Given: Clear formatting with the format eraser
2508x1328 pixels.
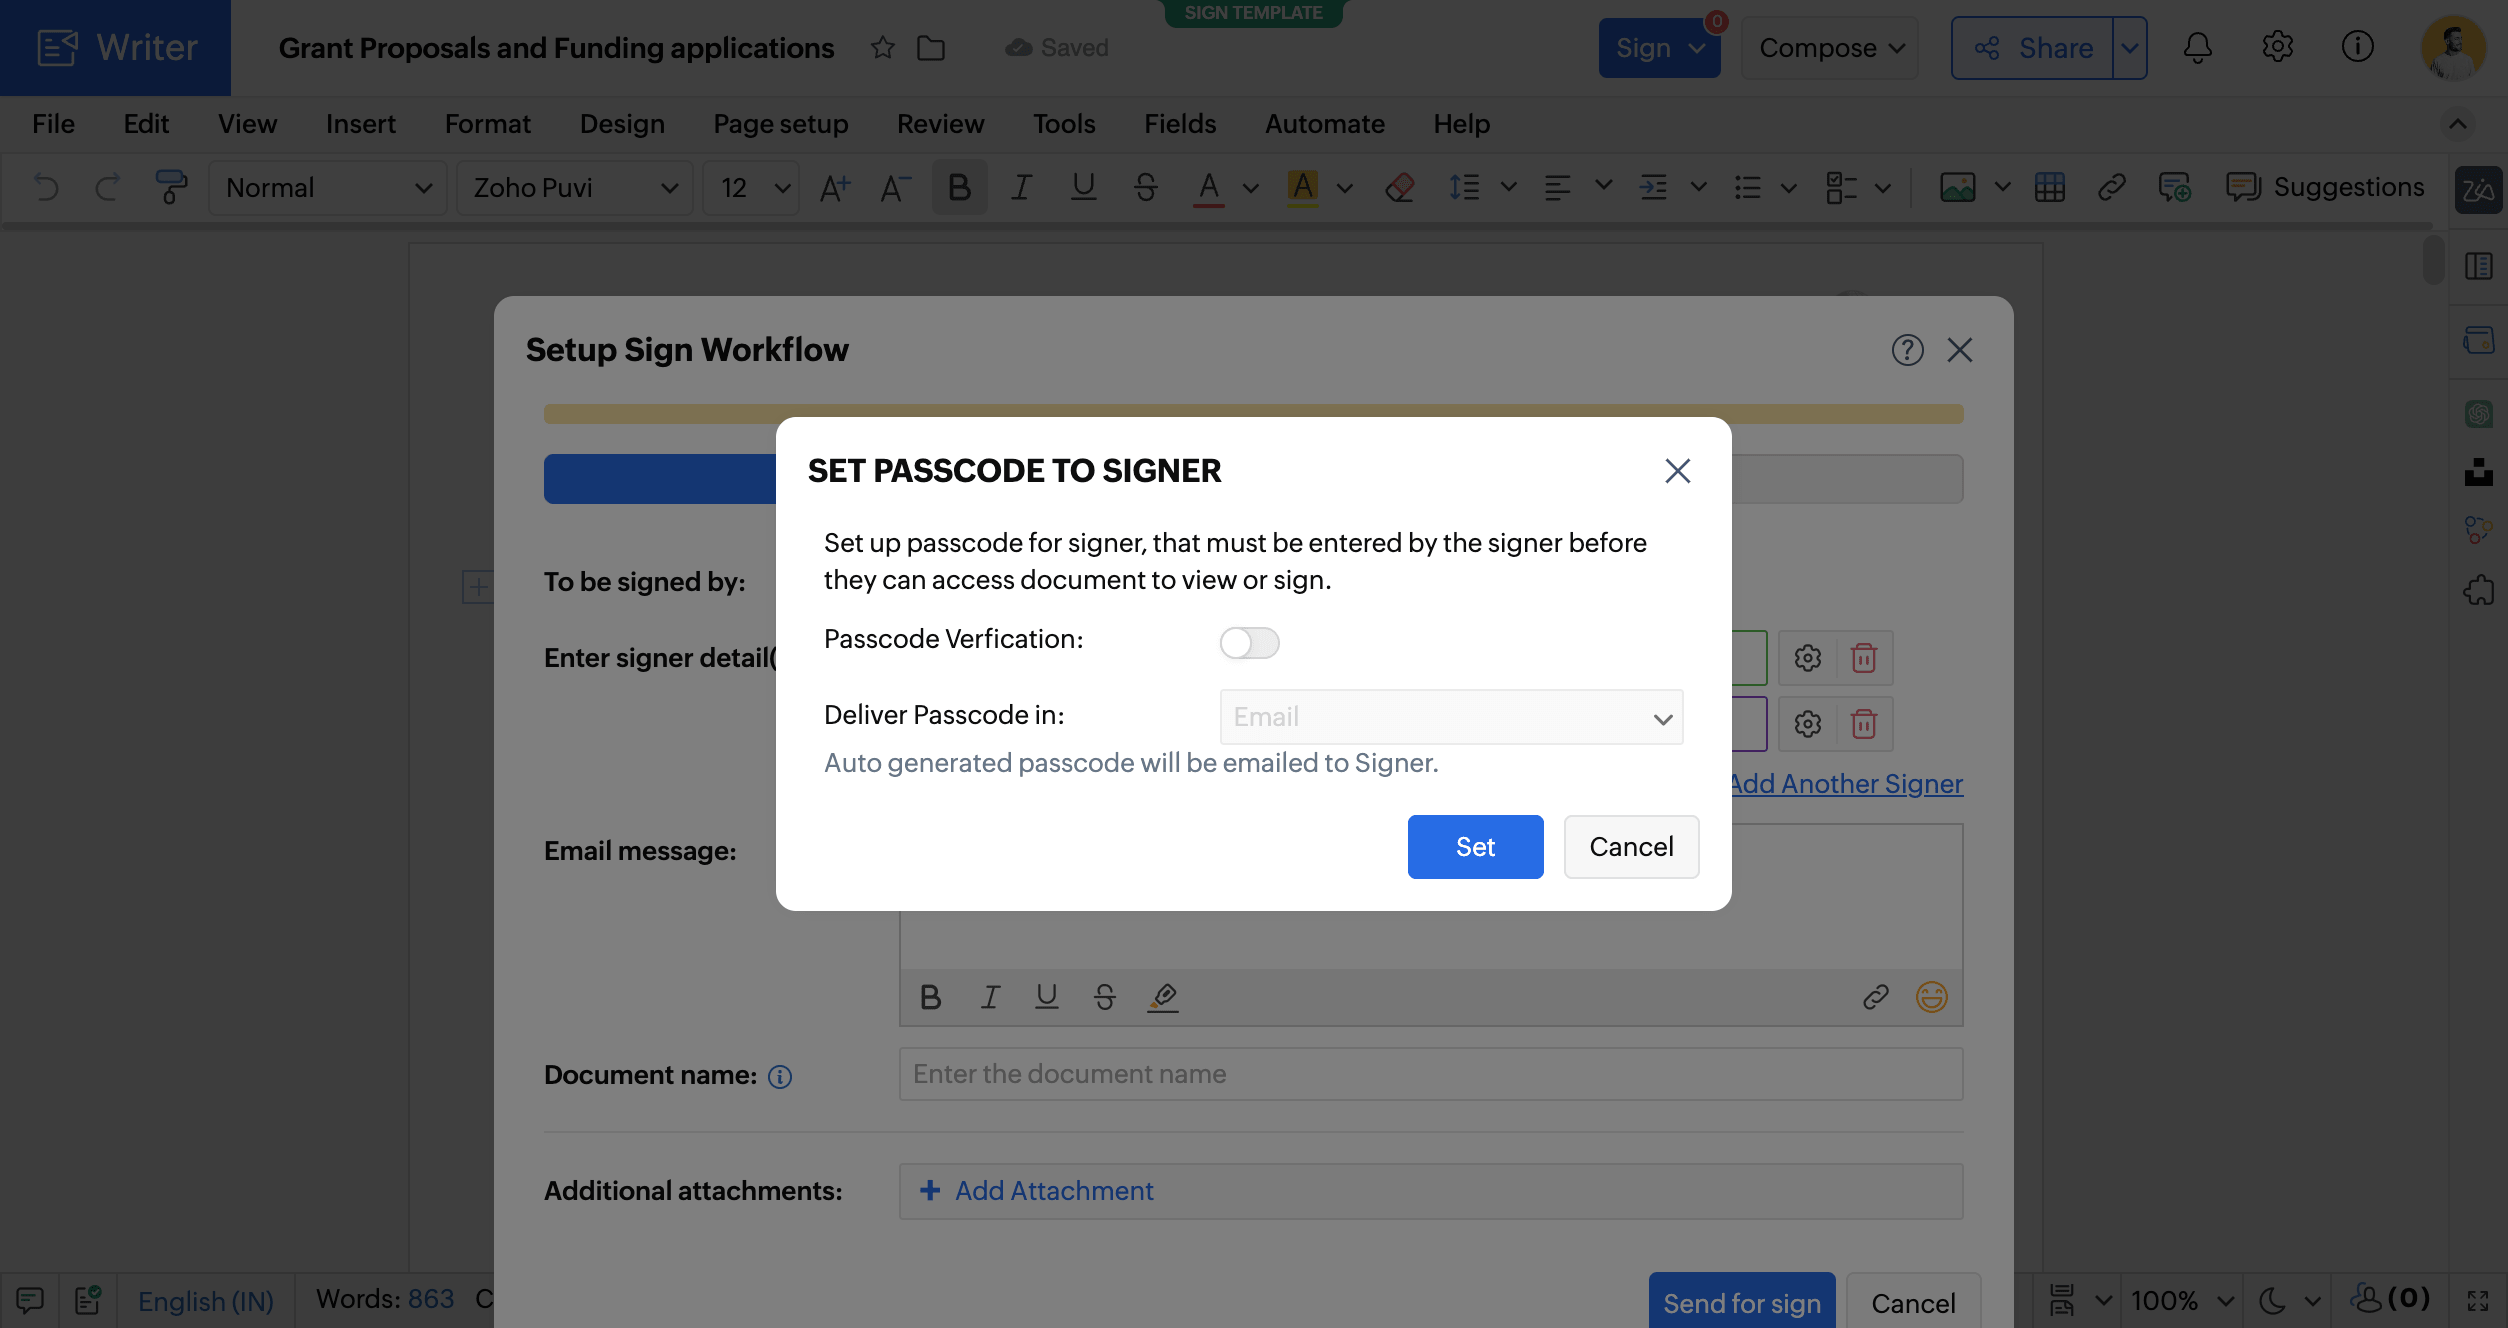Looking at the screenshot, I should [1400, 187].
